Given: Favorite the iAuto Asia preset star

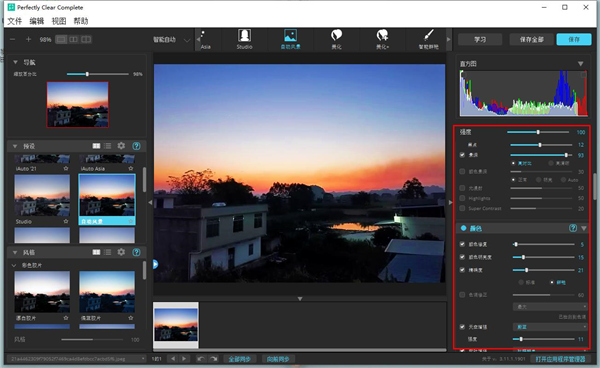Looking at the screenshot, I should point(131,168).
